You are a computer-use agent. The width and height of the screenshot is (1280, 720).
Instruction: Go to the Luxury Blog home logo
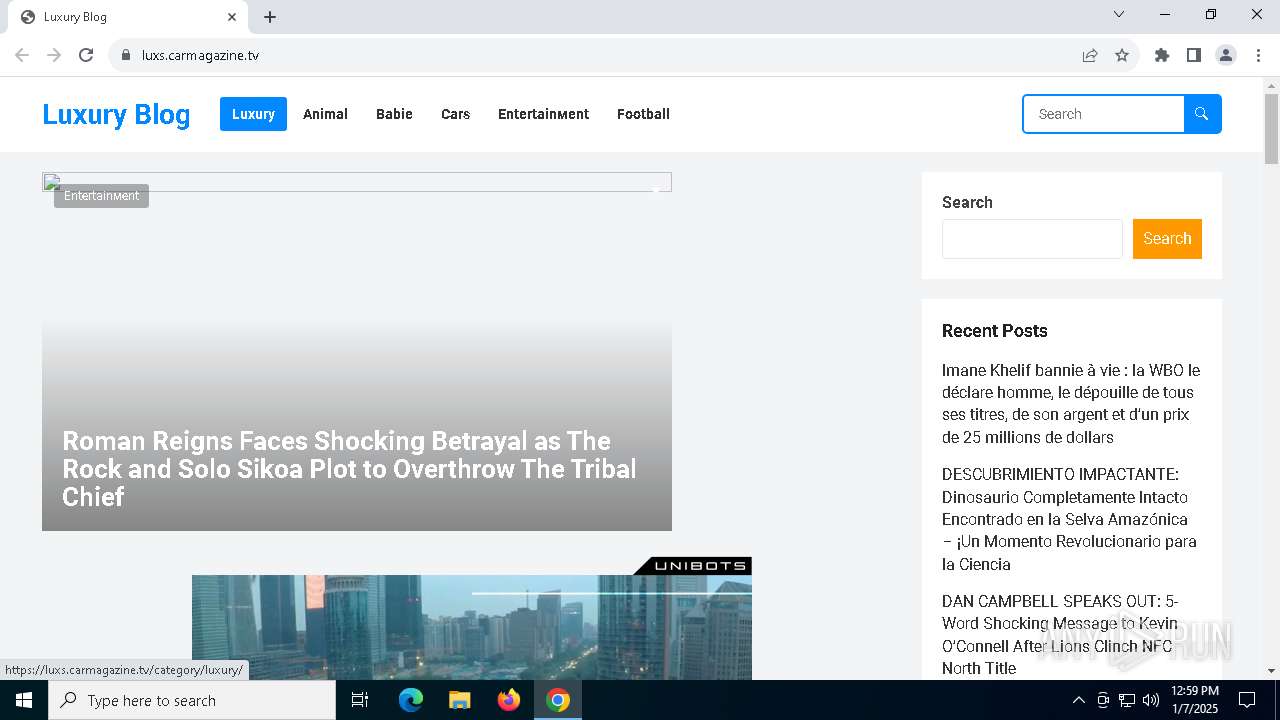click(116, 114)
